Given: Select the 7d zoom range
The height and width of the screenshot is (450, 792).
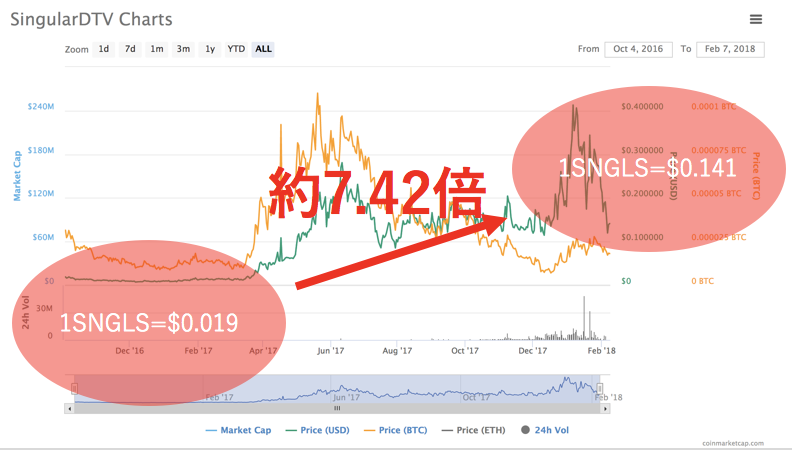Looking at the screenshot, I should pyautogui.click(x=130, y=49).
